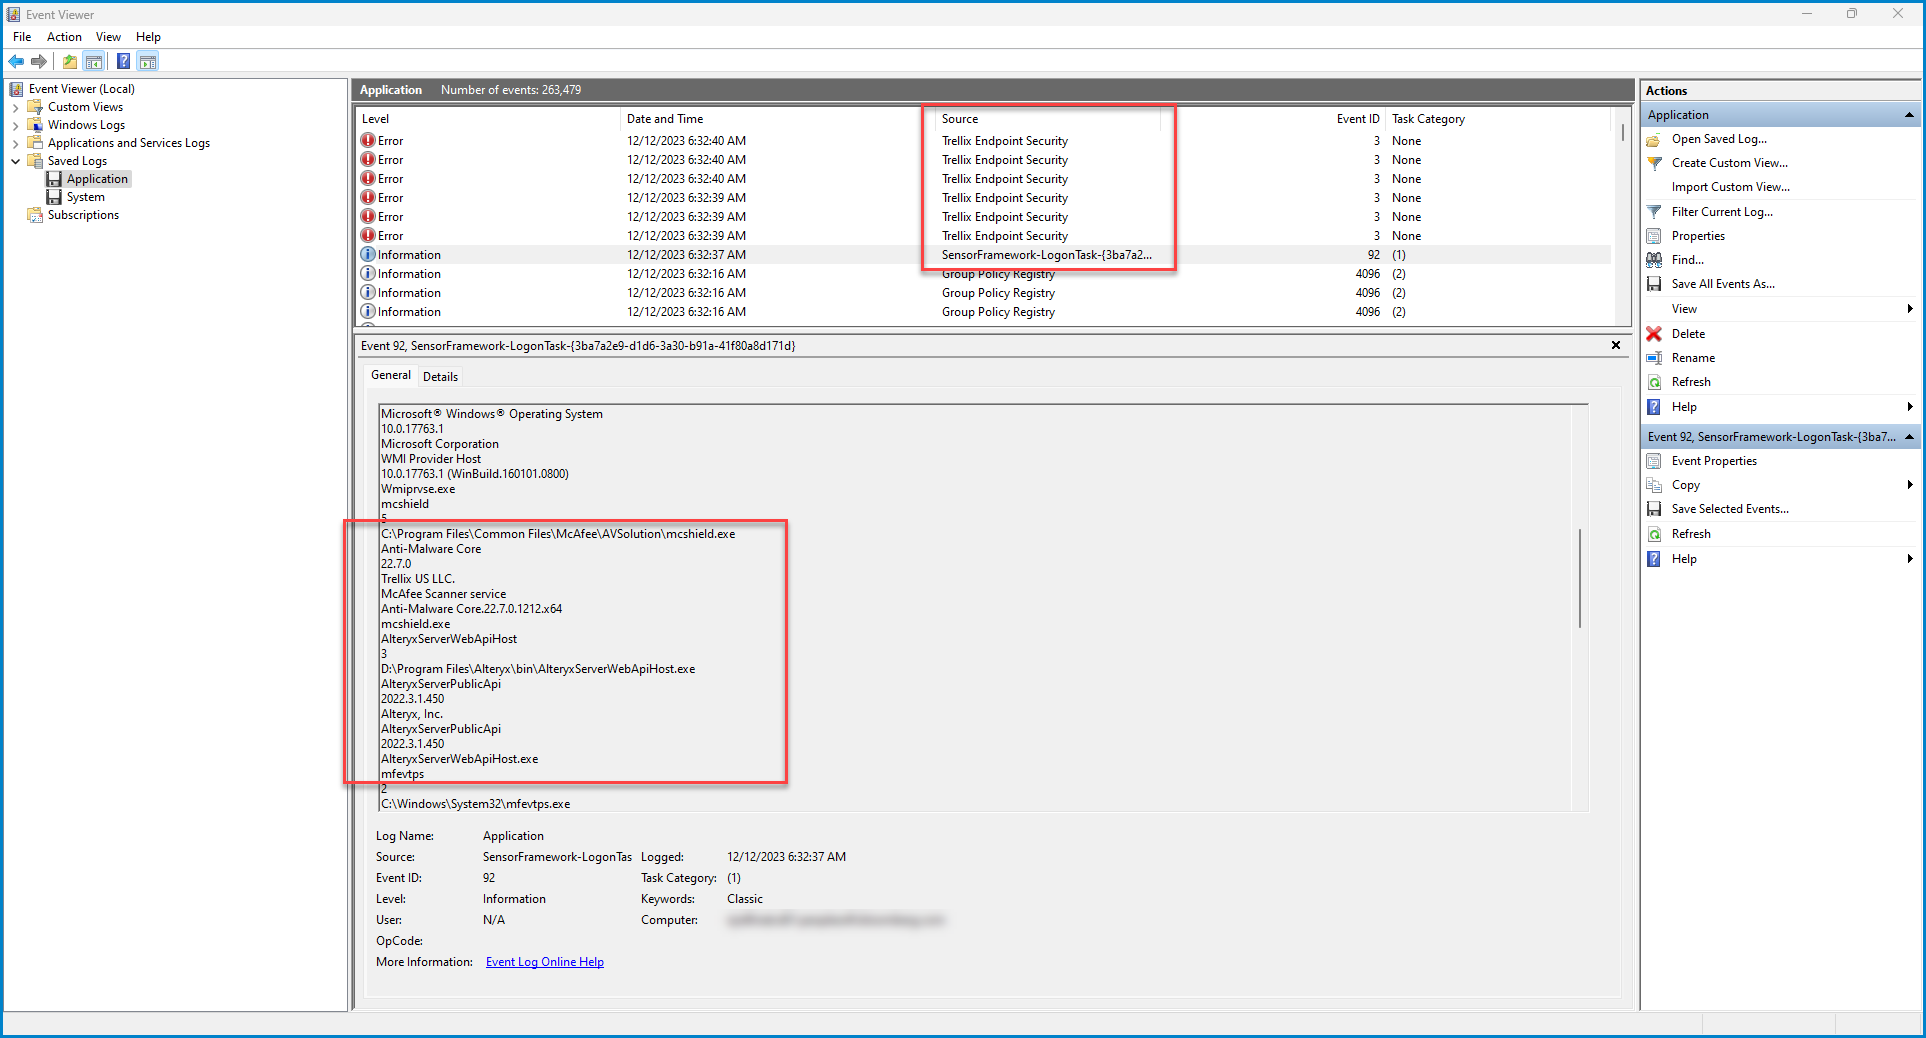Open Event Properties in the Actions pane
Screen dimensions: 1926x1038
[x=1714, y=461]
